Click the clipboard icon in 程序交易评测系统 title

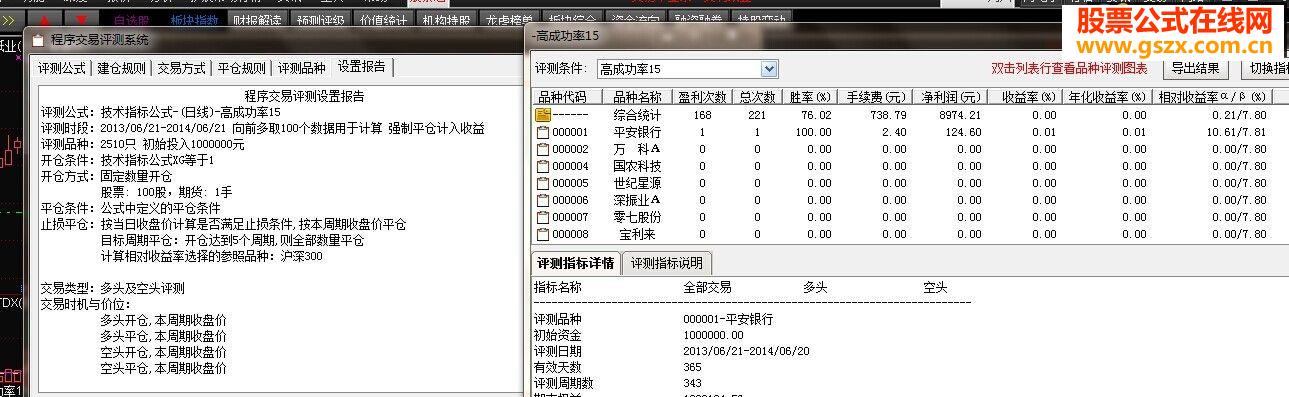(38, 41)
